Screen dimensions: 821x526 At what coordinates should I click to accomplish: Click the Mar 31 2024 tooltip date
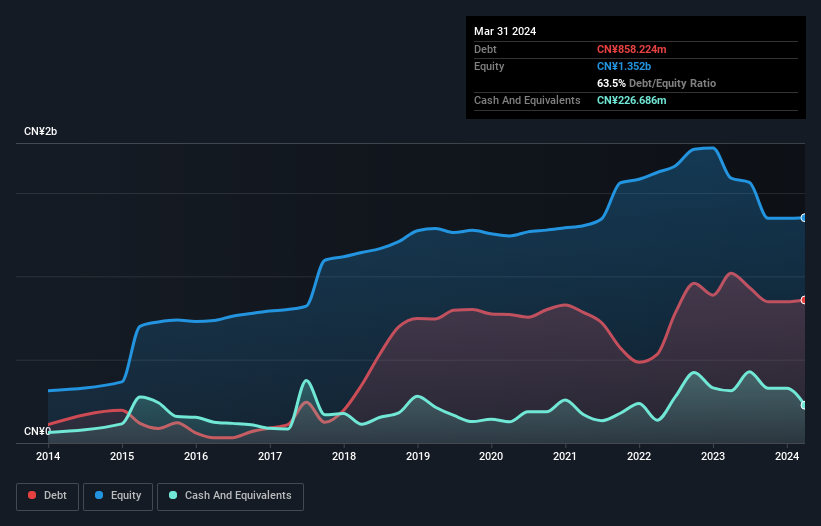(x=505, y=31)
